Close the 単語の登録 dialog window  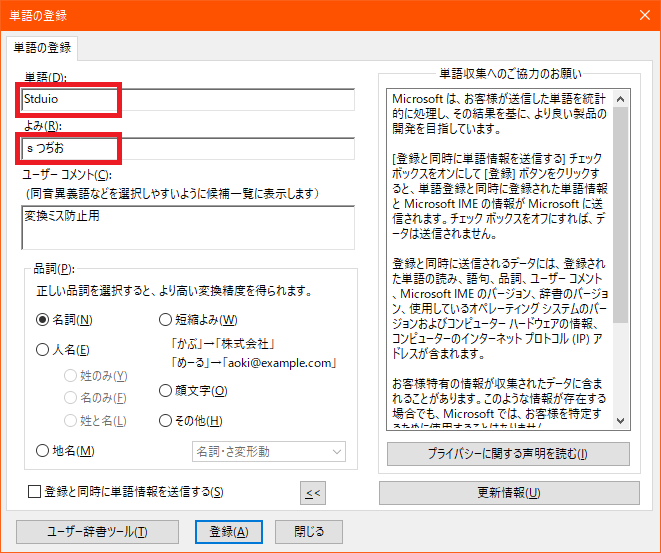(645, 15)
